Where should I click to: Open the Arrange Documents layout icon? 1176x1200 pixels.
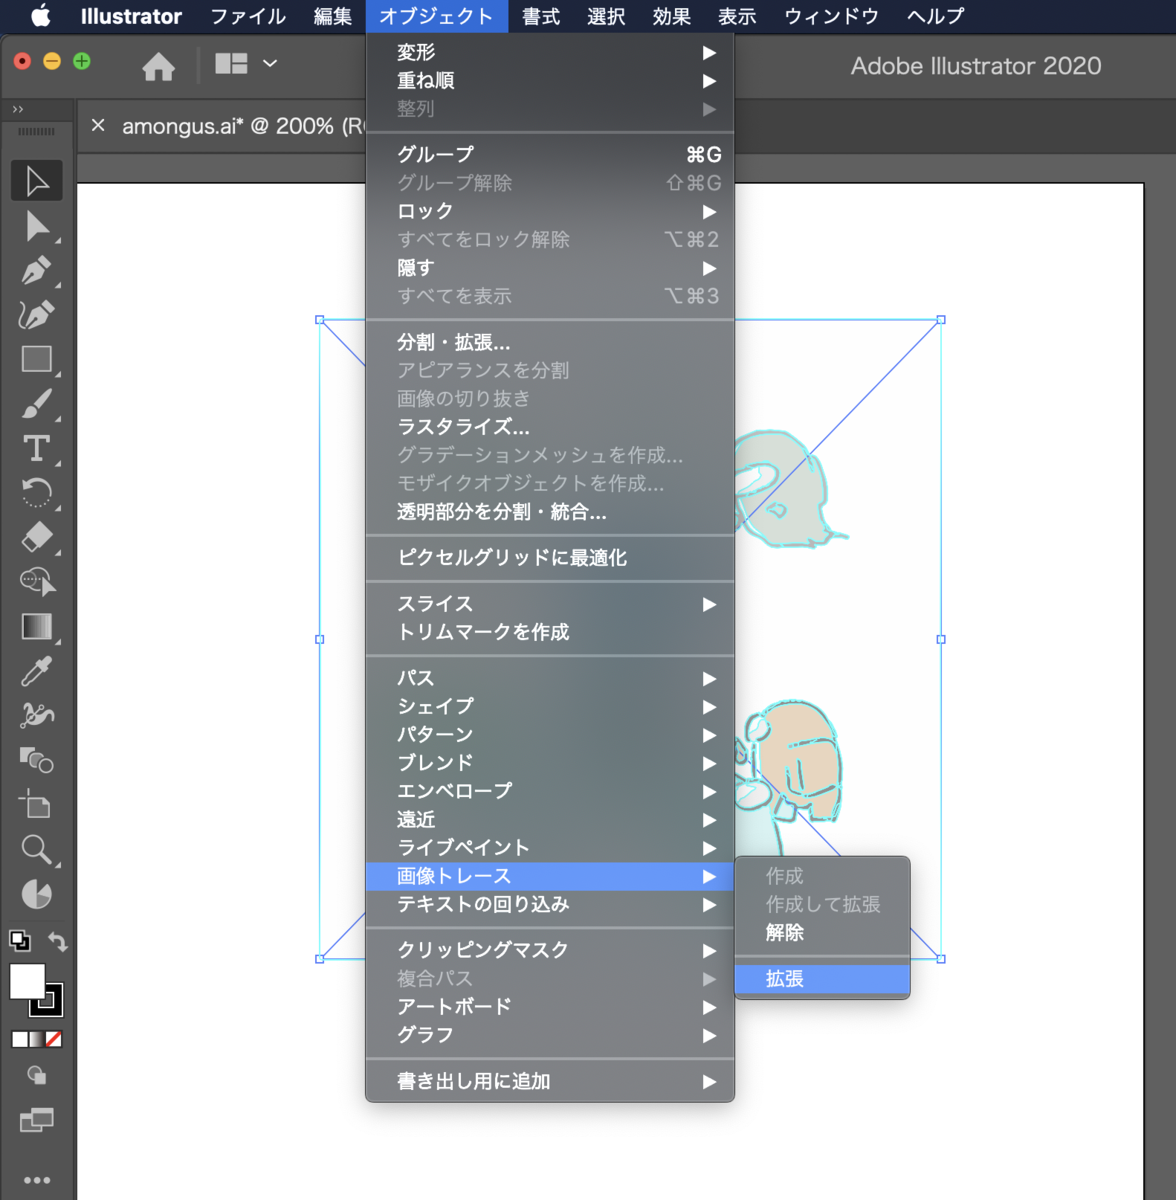pyautogui.click(x=231, y=63)
